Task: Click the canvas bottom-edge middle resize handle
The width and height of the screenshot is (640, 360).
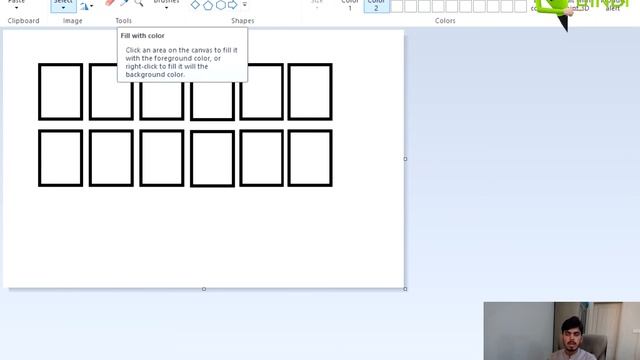Action: [x=204, y=289]
